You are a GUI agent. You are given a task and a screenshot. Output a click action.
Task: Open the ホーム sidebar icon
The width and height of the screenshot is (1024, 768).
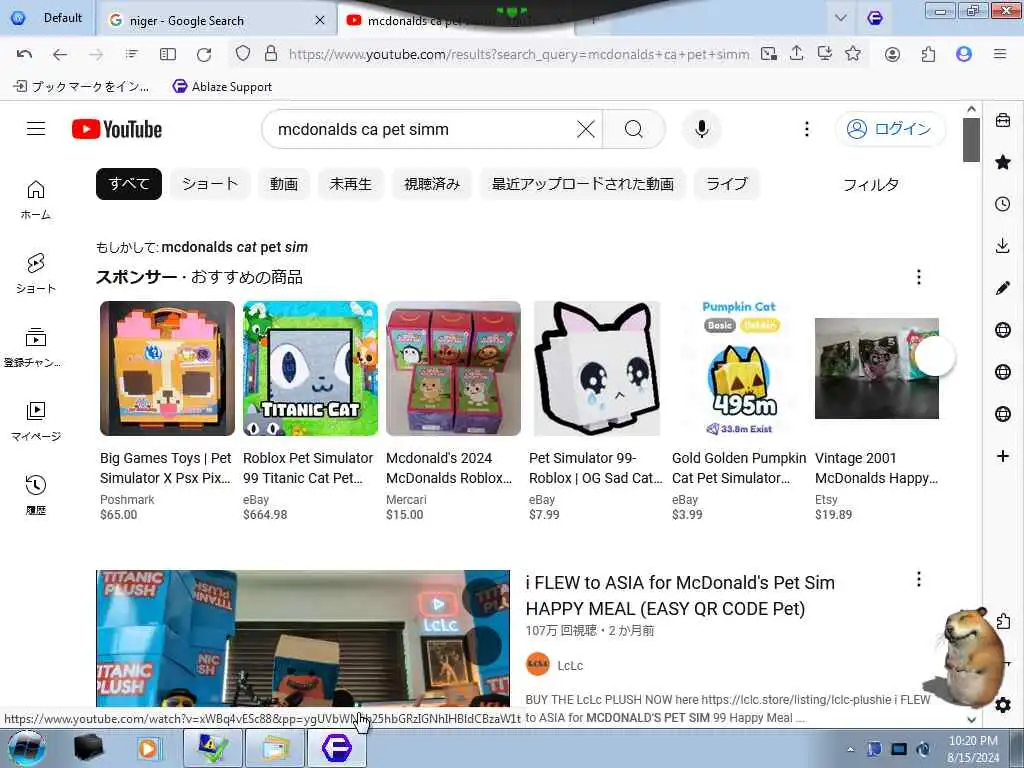tap(36, 200)
